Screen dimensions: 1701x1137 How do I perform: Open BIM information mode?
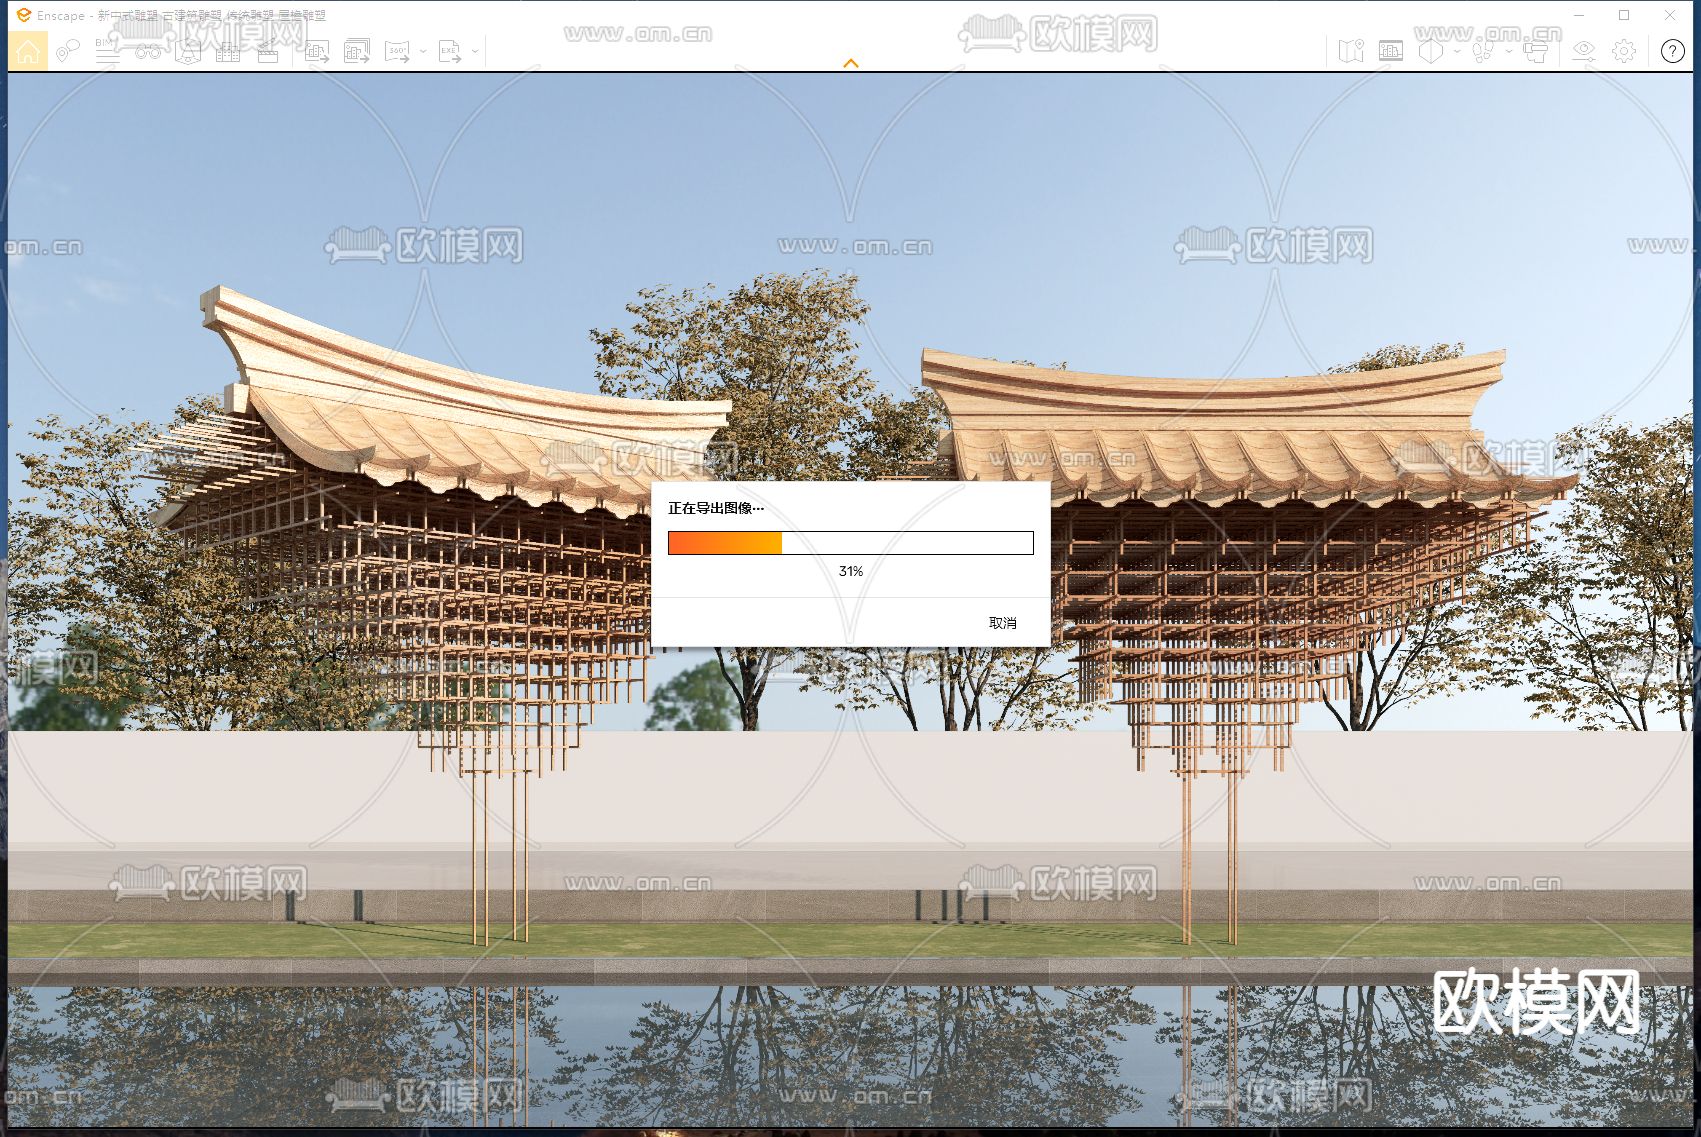coord(109,50)
